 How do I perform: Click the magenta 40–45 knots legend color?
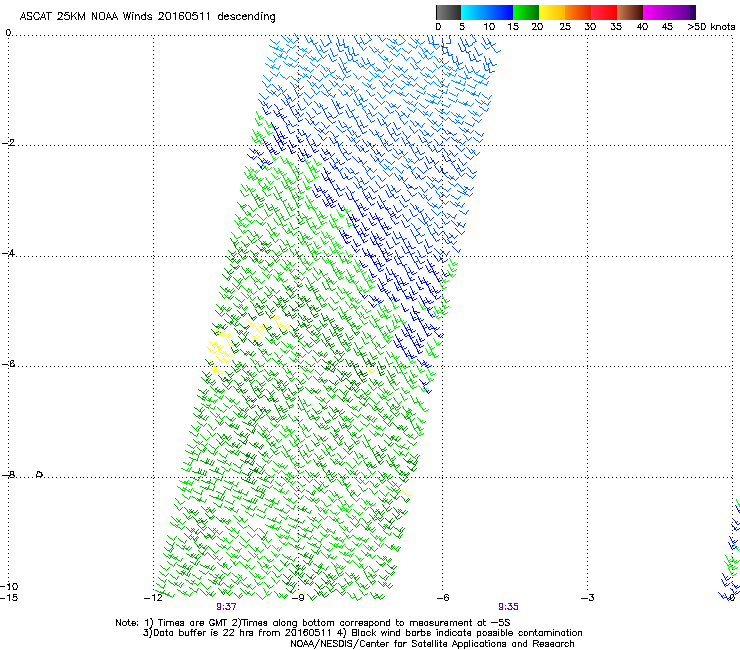click(656, 12)
